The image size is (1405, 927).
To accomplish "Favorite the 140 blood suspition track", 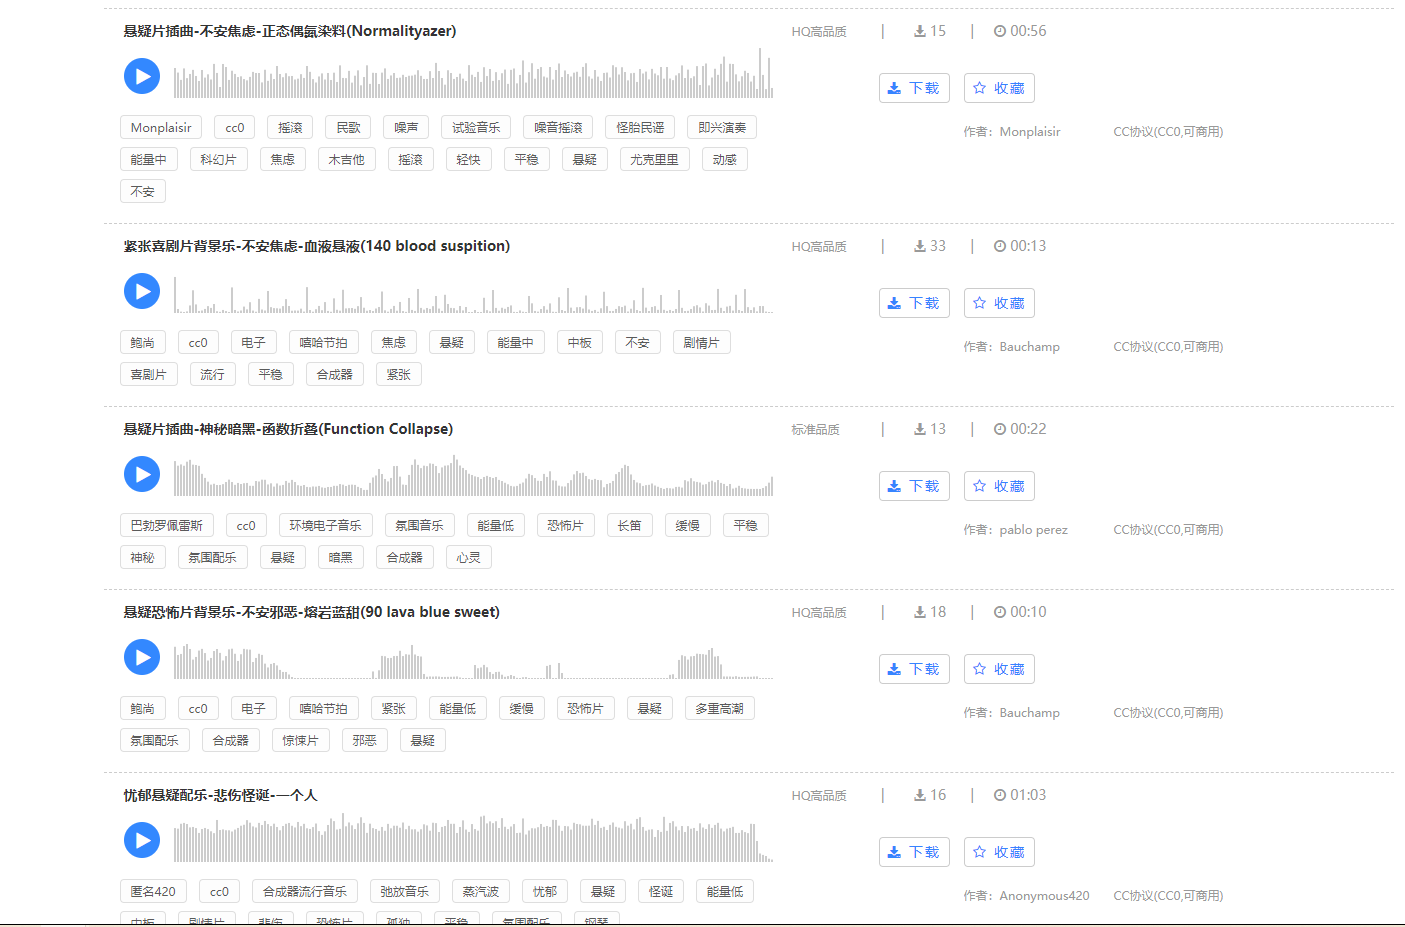I will [999, 303].
